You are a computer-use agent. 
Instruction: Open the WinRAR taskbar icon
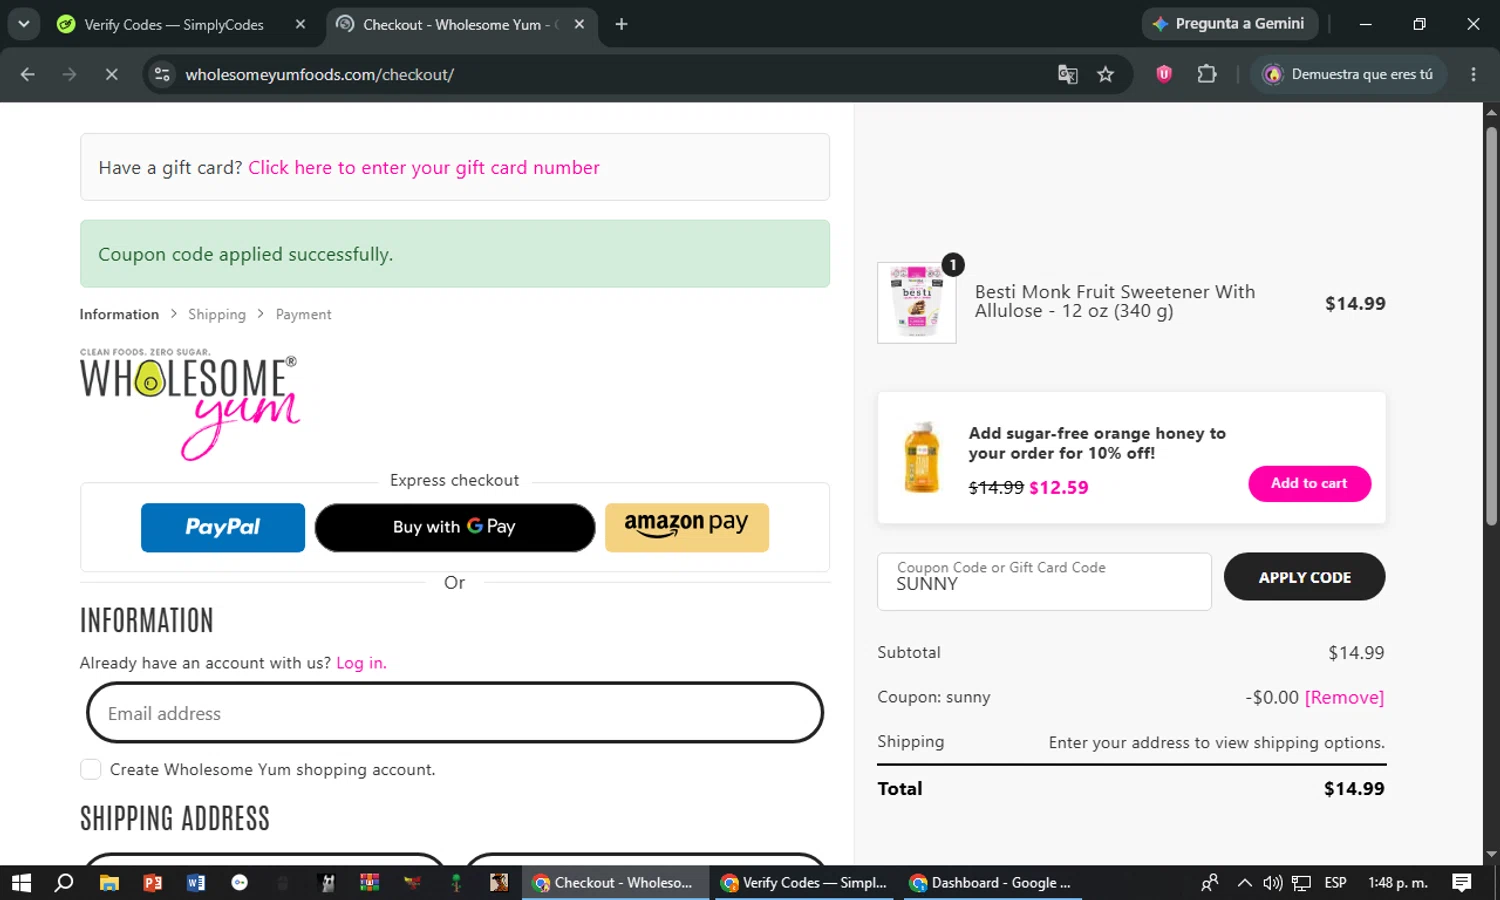click(x=370, y=883)
